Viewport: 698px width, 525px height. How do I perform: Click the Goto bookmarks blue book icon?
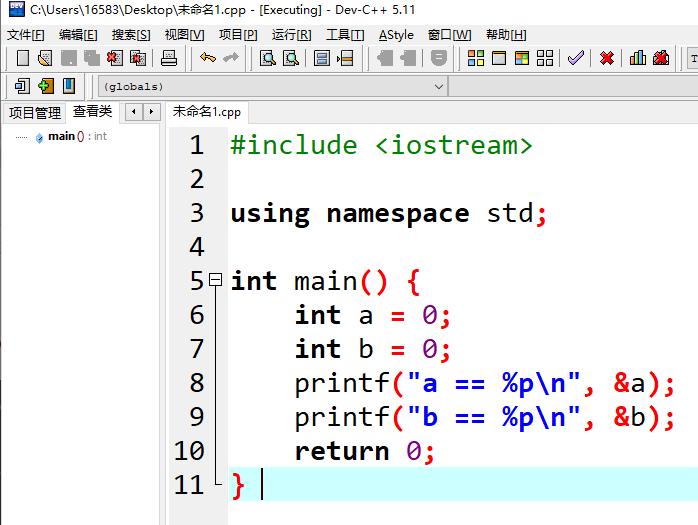(69, 86)
